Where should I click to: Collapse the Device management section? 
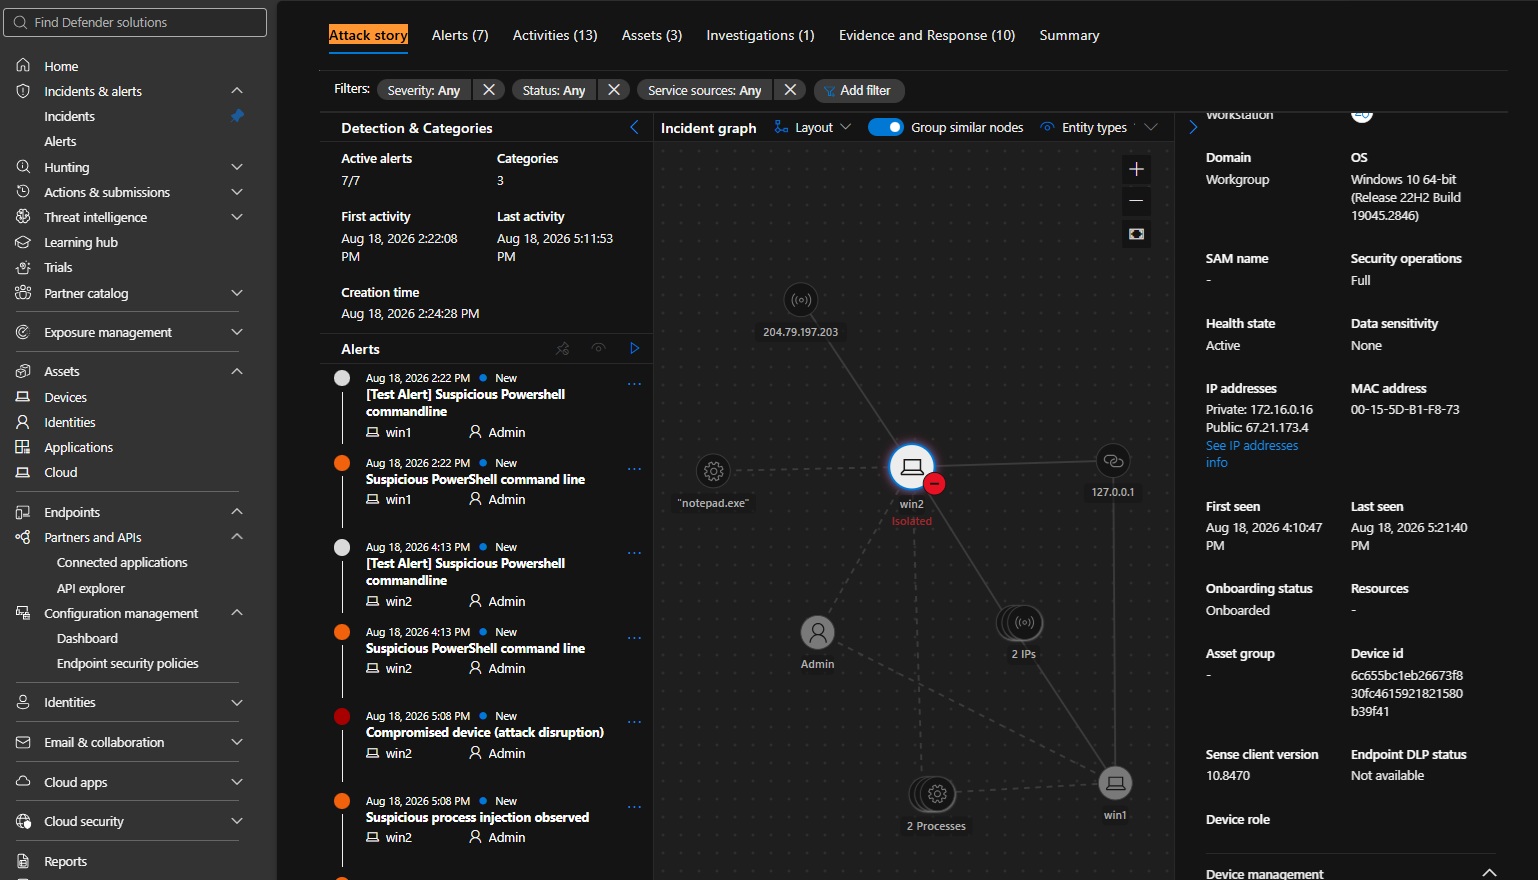point(1489,873)
